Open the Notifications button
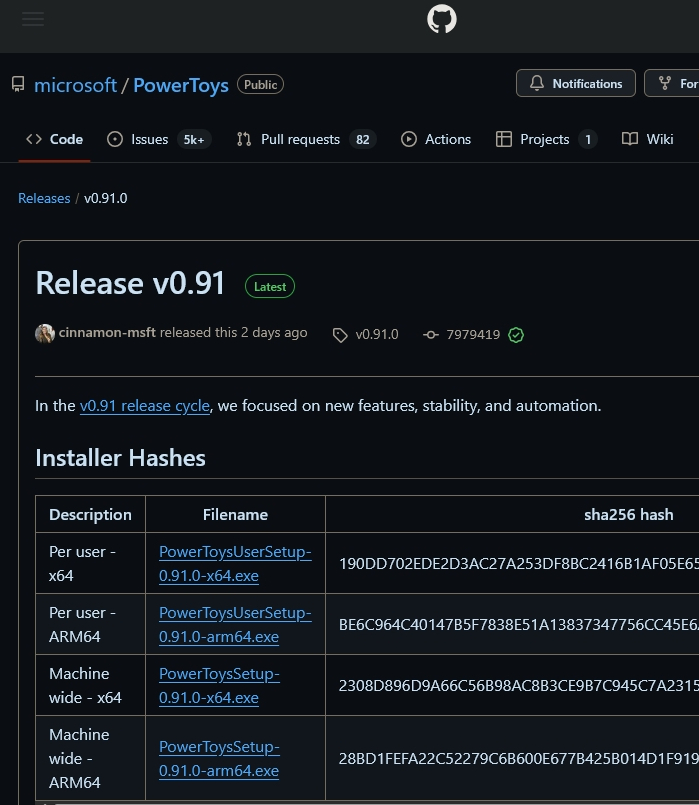Image resolution: width=699 pixels, height=805 pixels. (x=576, y=83)
